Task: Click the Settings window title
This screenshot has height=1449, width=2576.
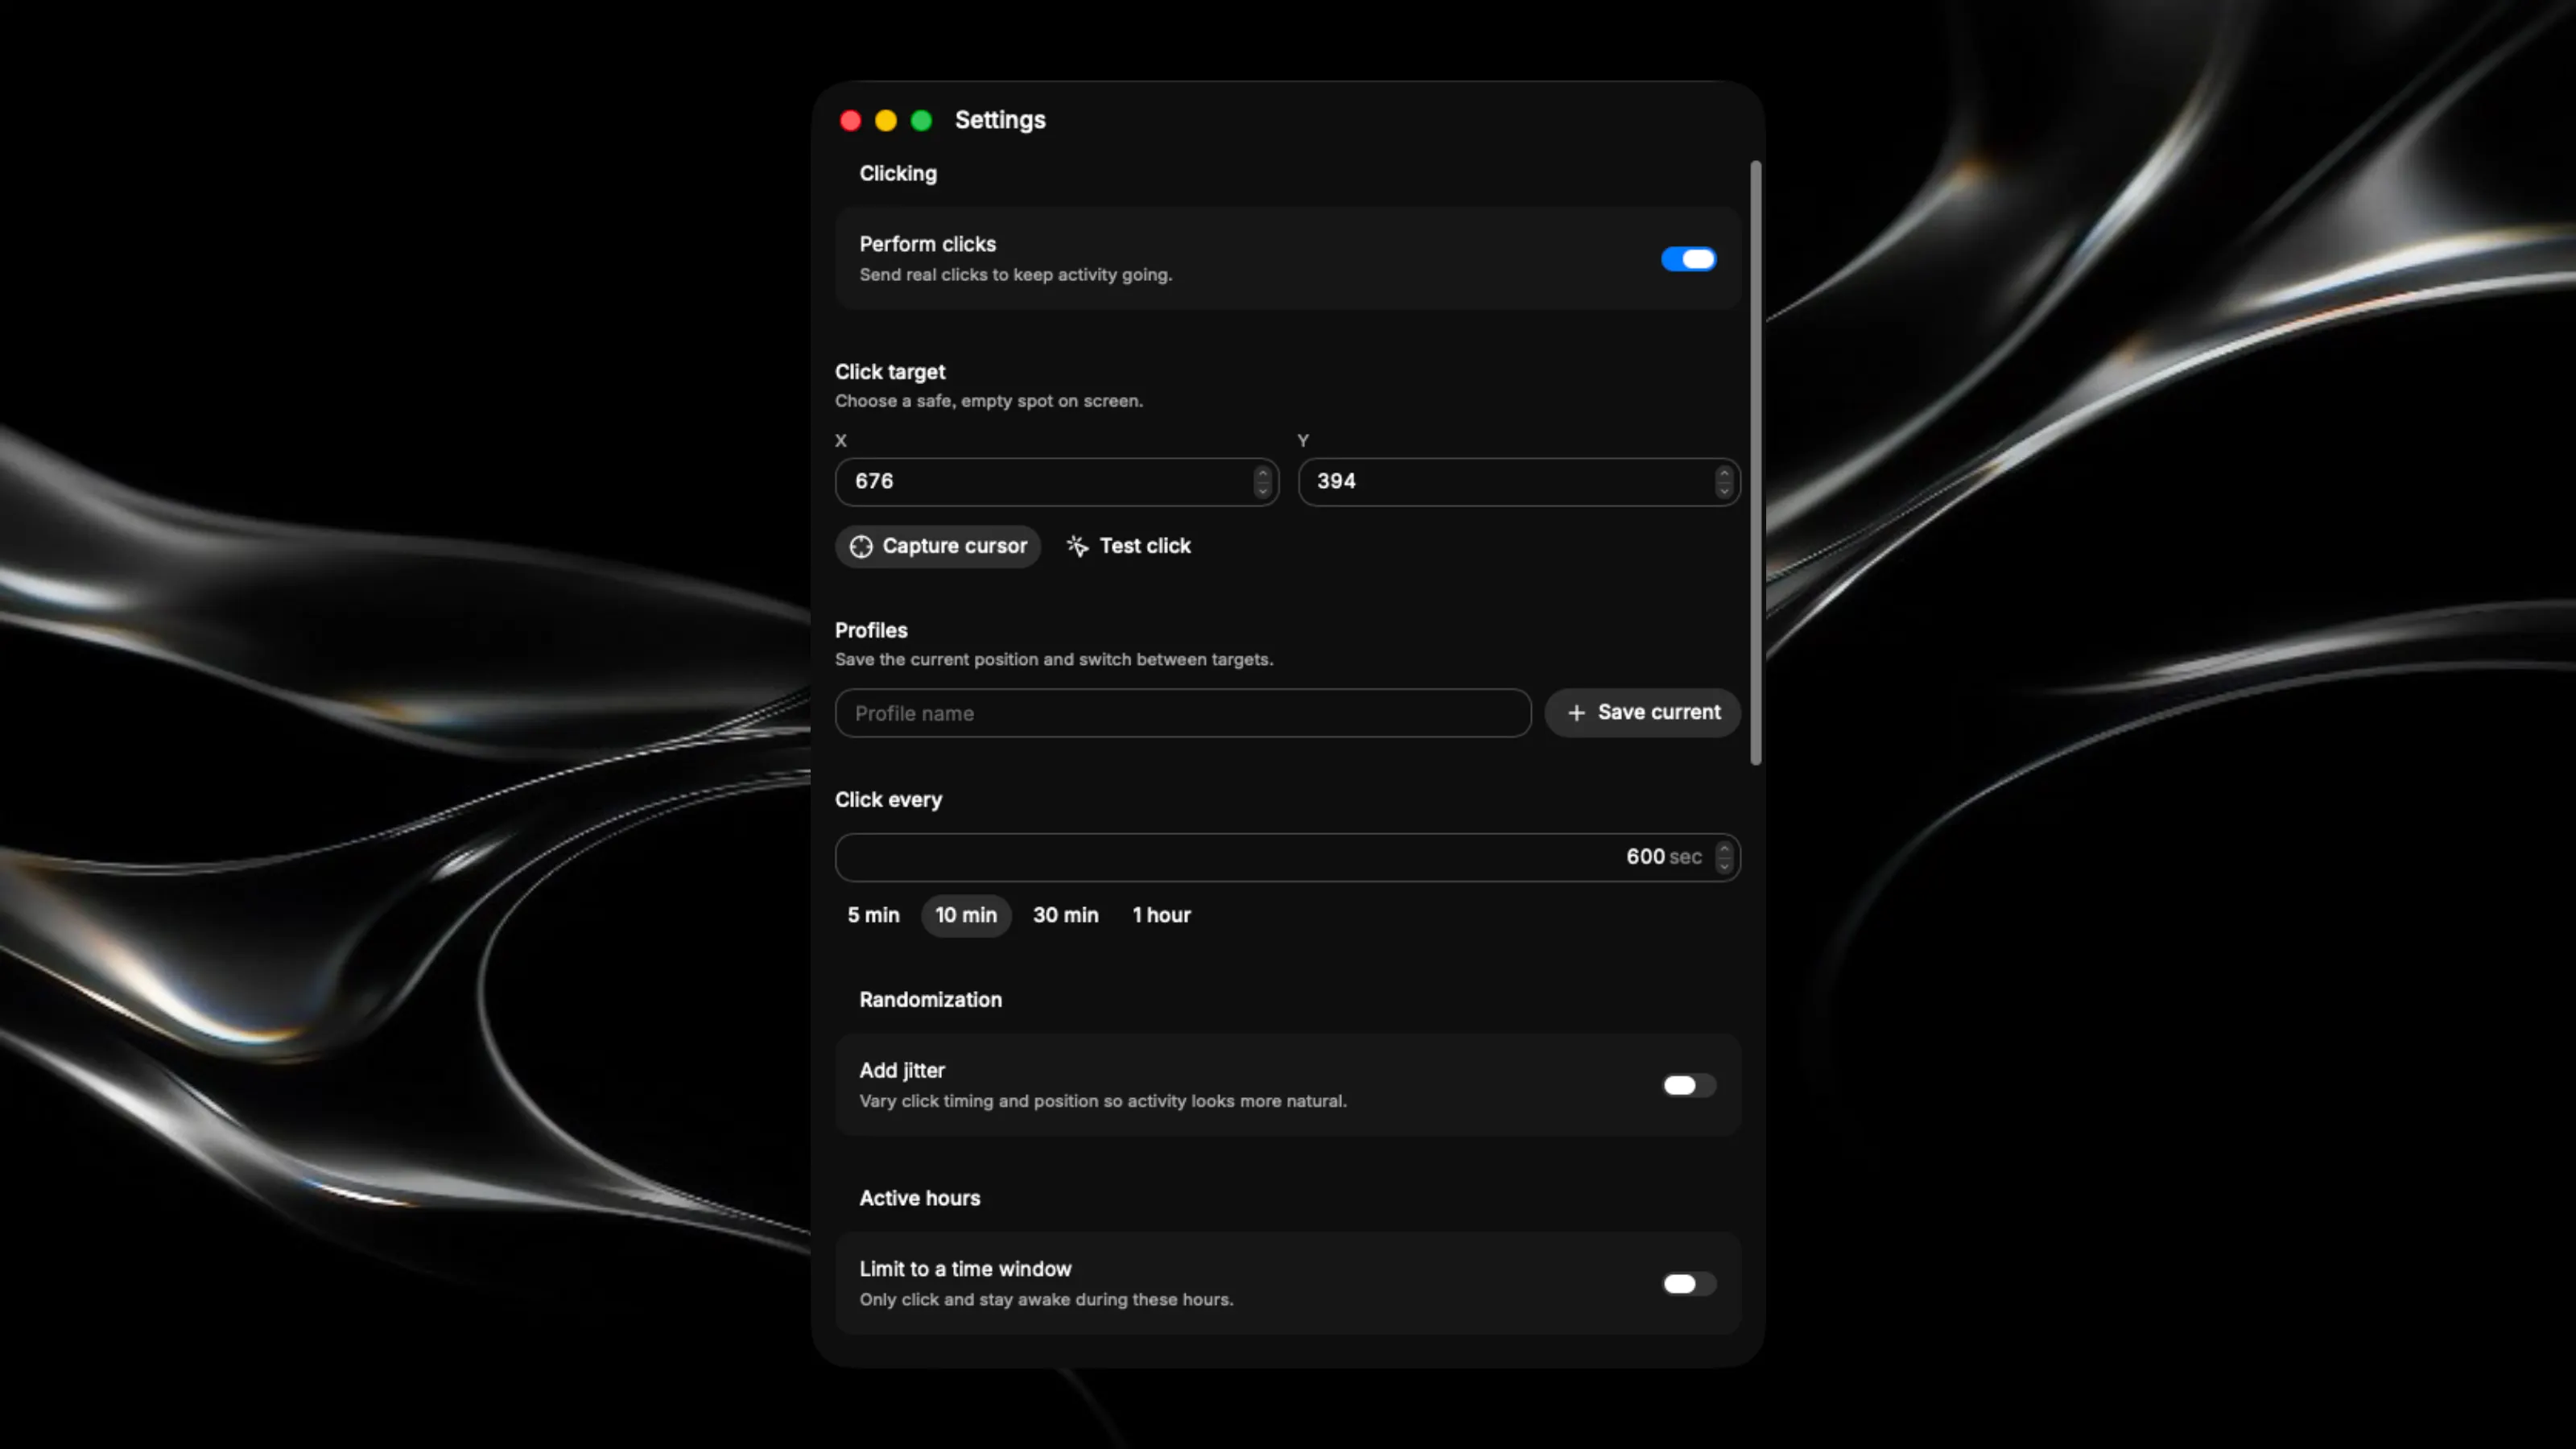Action: 1000,120
